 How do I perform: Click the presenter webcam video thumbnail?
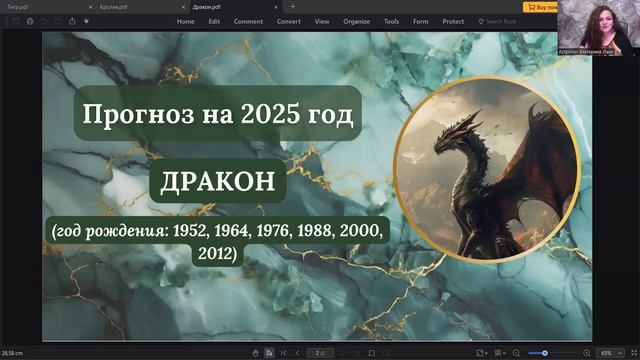click(x=598, y=27)
